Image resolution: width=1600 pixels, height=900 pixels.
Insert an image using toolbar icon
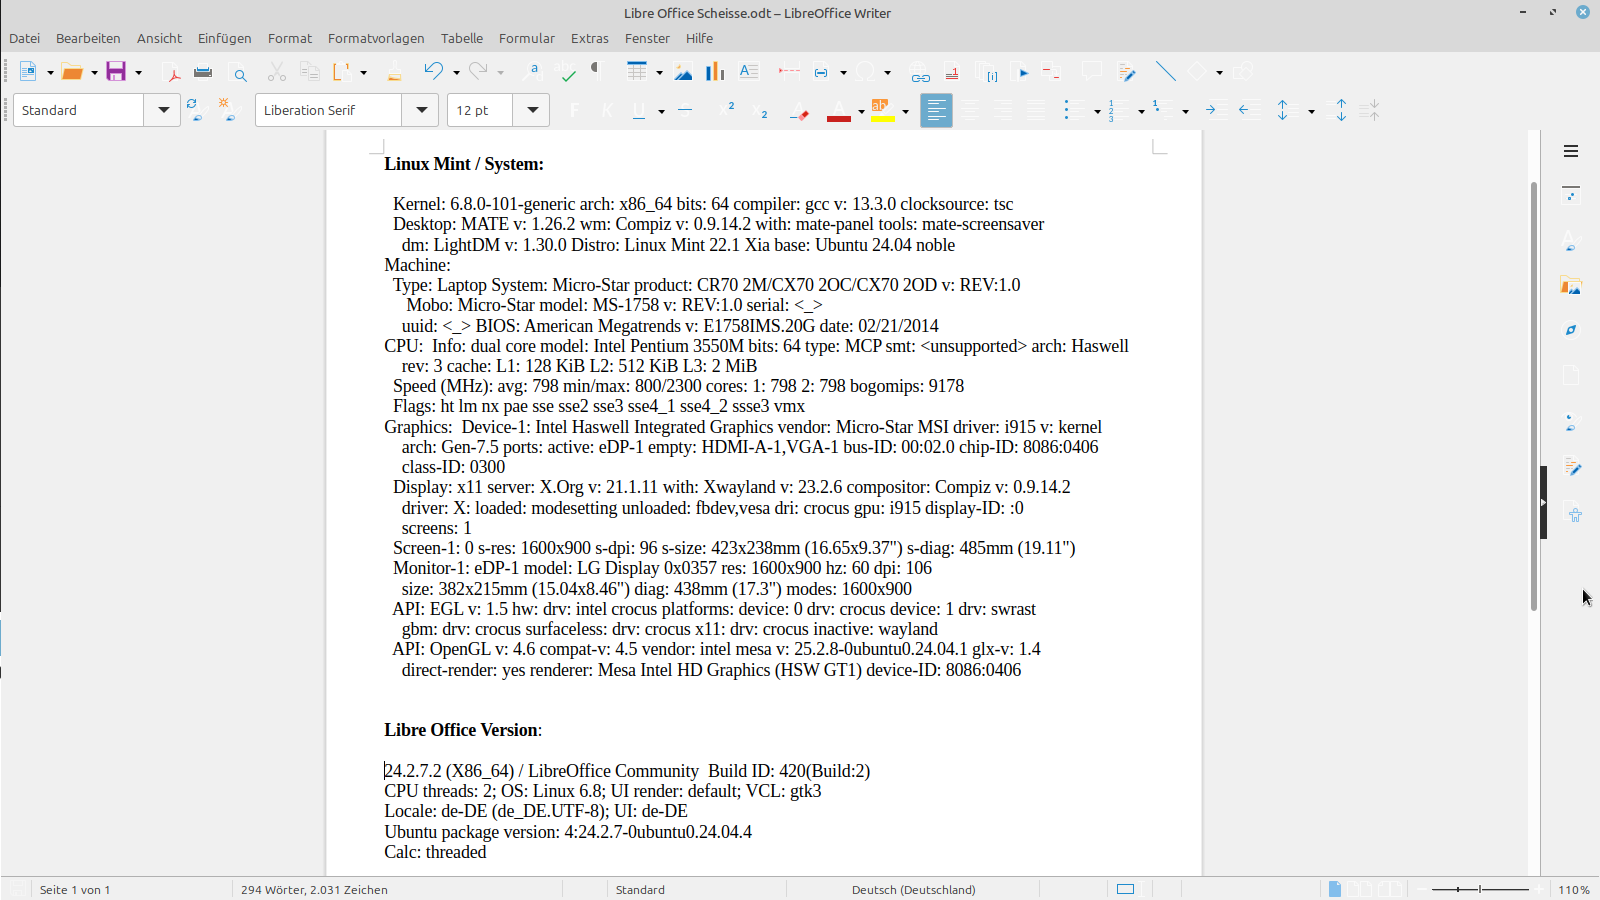pos(683,72)
